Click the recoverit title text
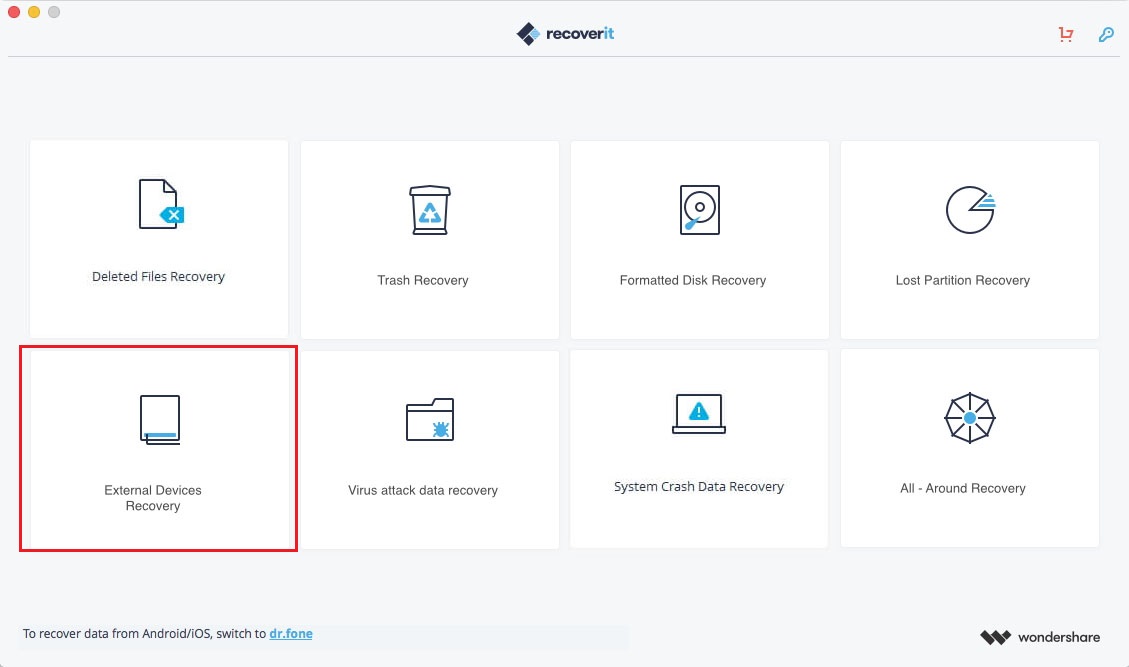Image resolution: width=1129 pixels, height=667 pixels. click(x=580, y=33)
